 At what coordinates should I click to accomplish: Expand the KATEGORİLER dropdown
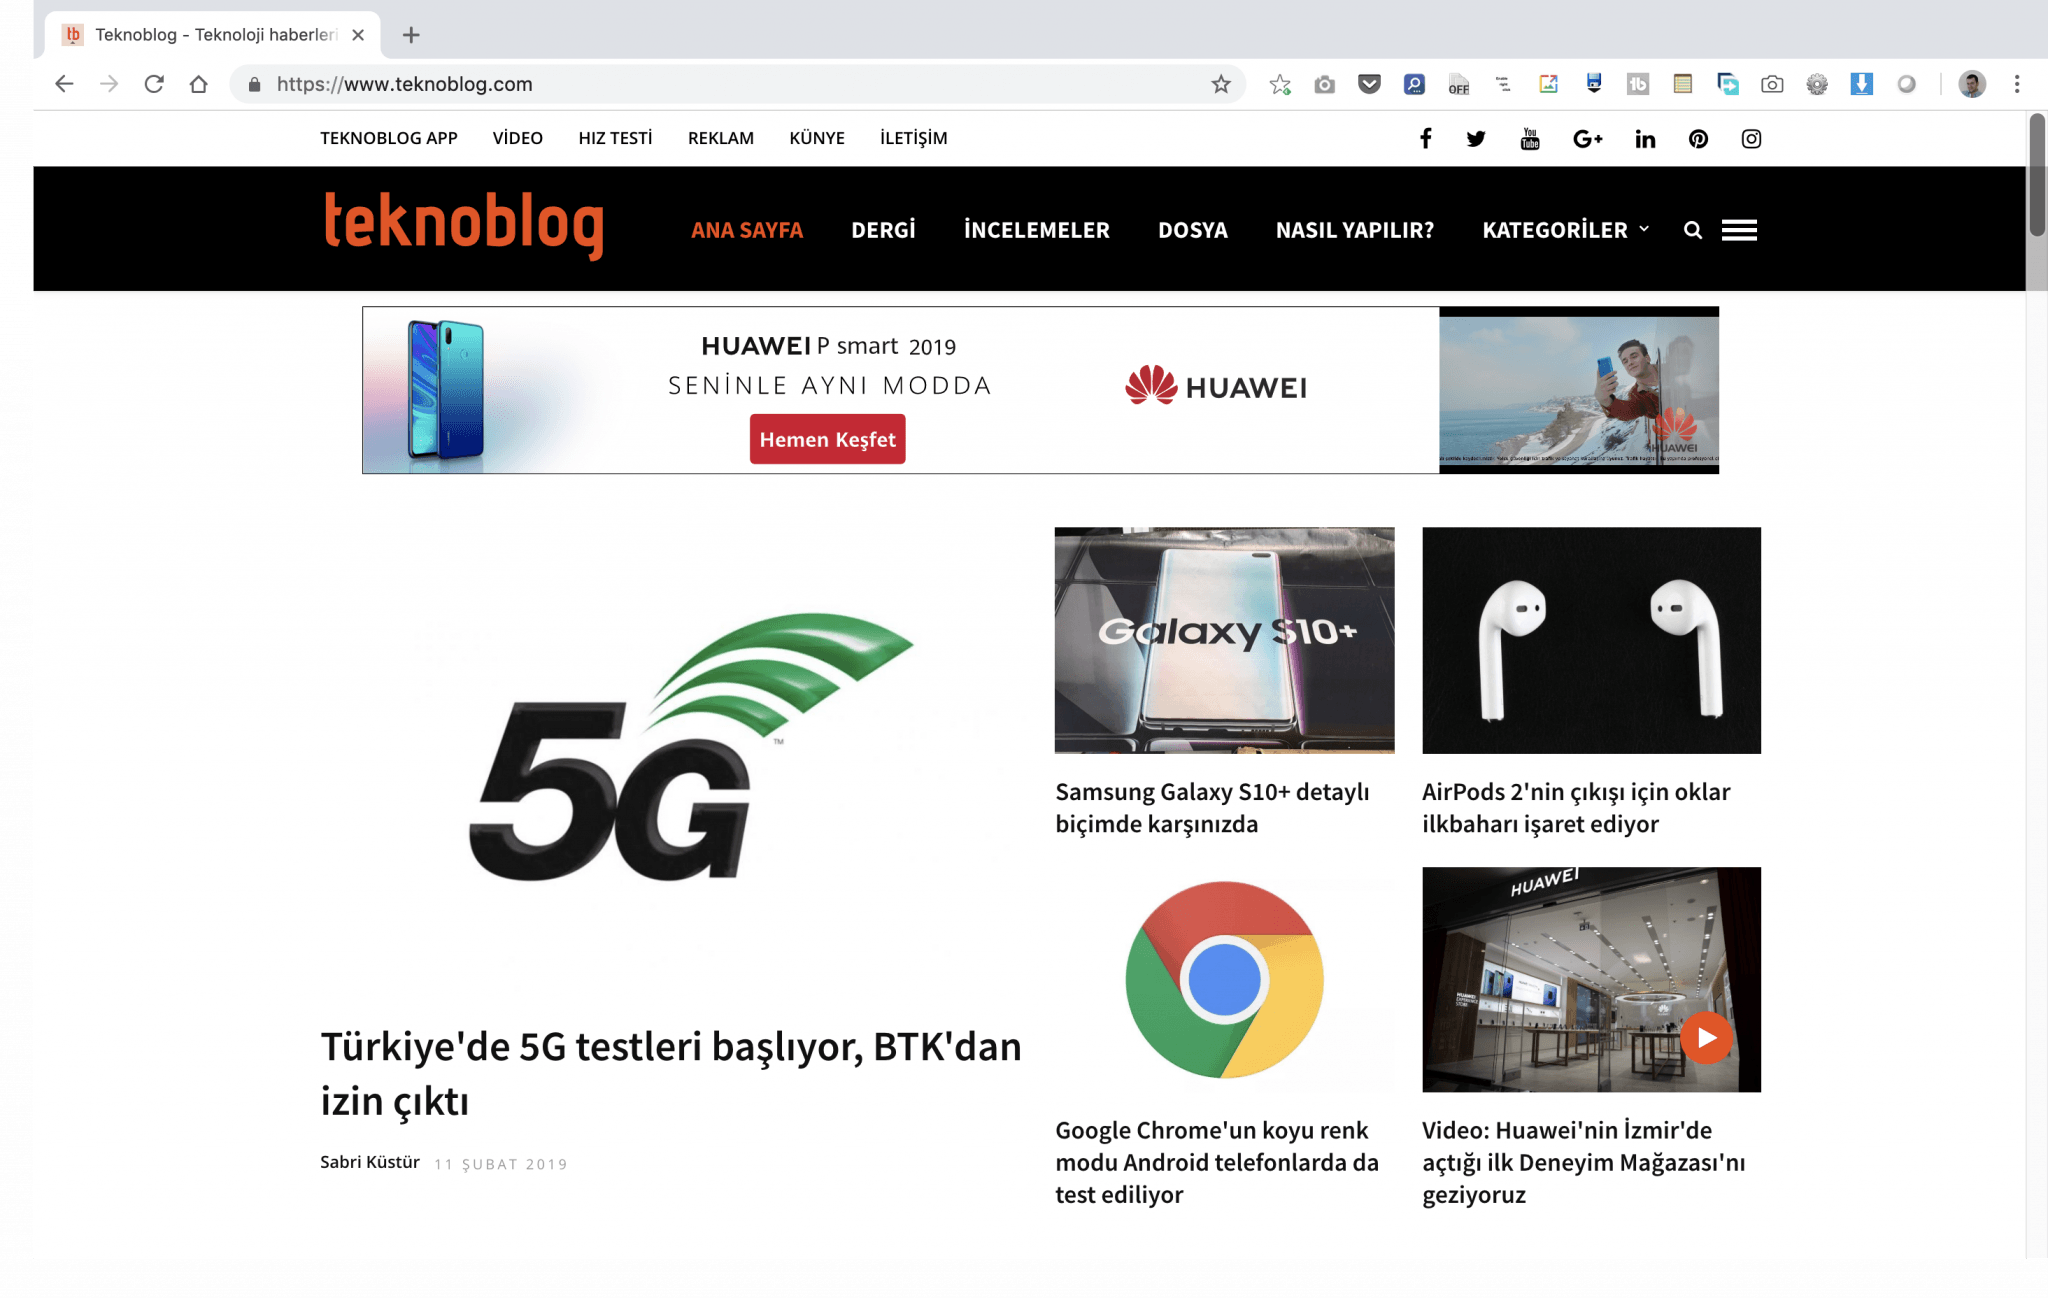[1565, 230]
